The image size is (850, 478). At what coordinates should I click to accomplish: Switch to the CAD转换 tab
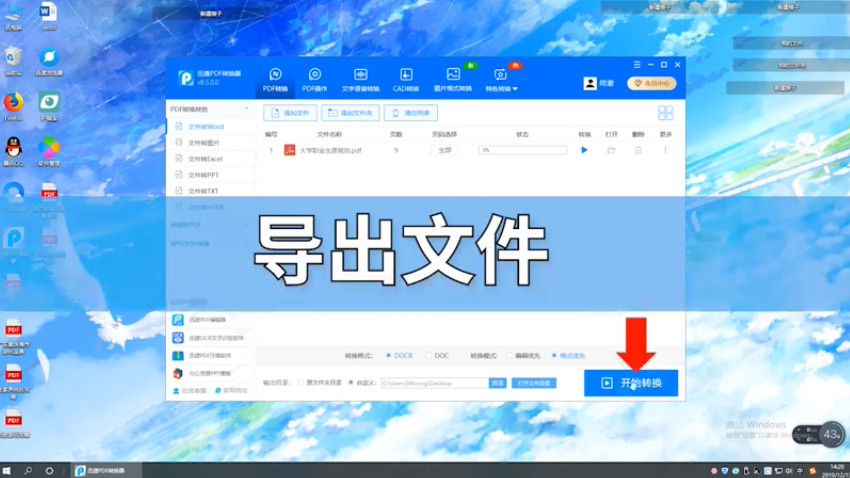tap(405, 80)
